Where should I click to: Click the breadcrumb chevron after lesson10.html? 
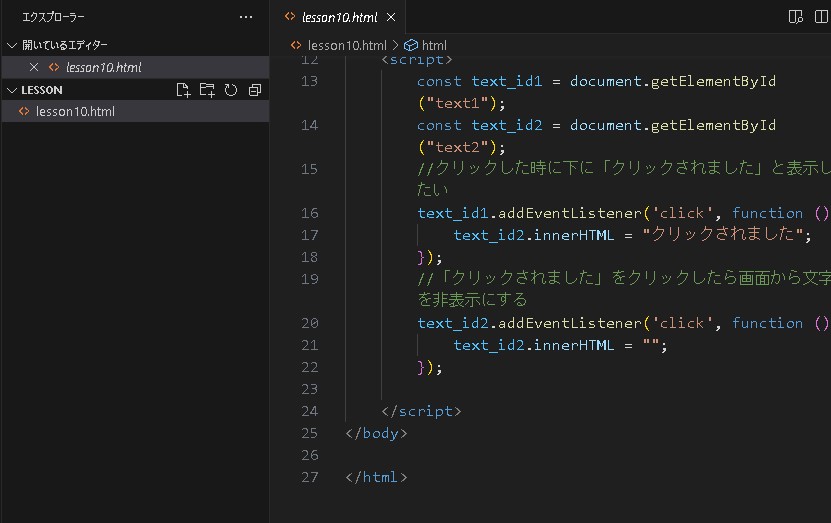[x=395, y=45]
